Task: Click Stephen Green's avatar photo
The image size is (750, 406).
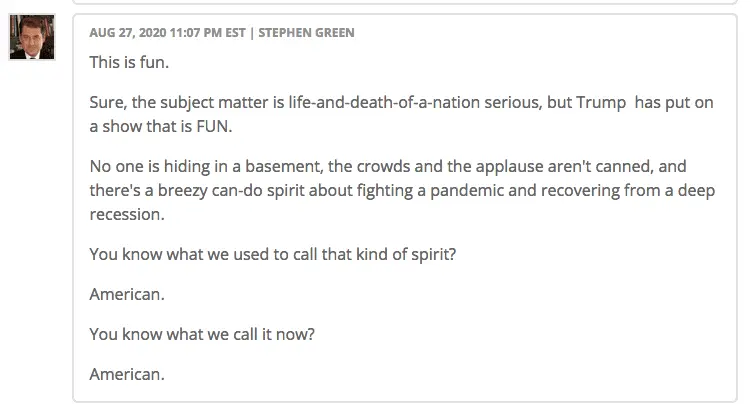Action: click(32, 38)
